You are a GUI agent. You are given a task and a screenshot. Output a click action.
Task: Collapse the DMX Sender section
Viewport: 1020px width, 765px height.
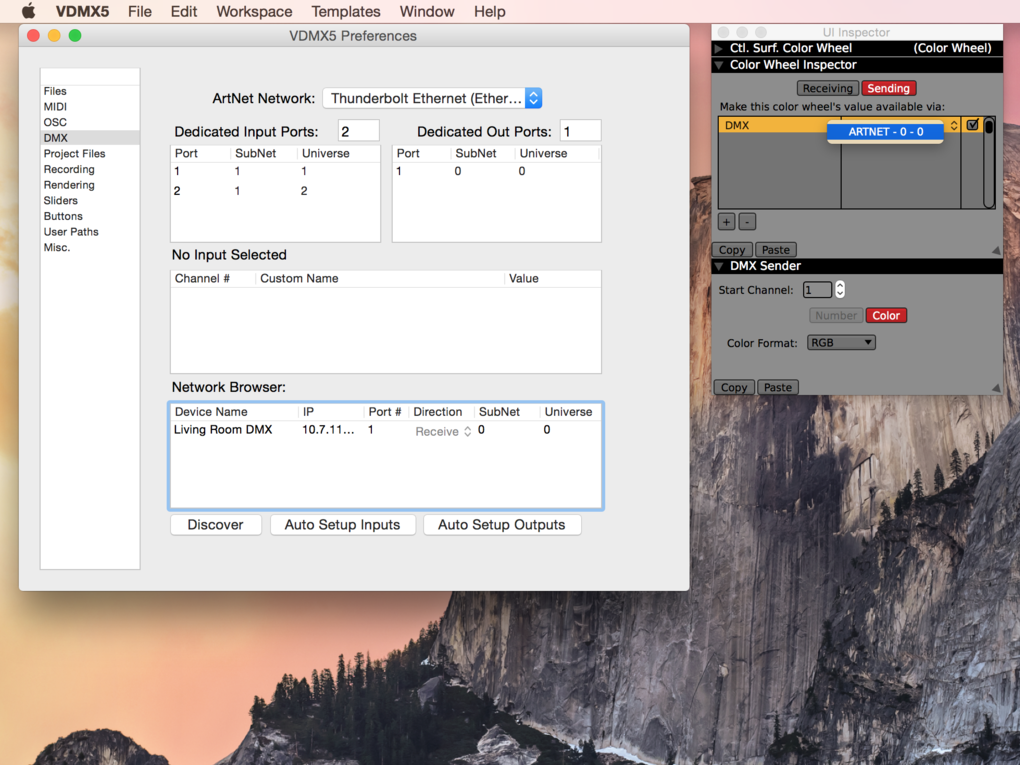(719, 266)
